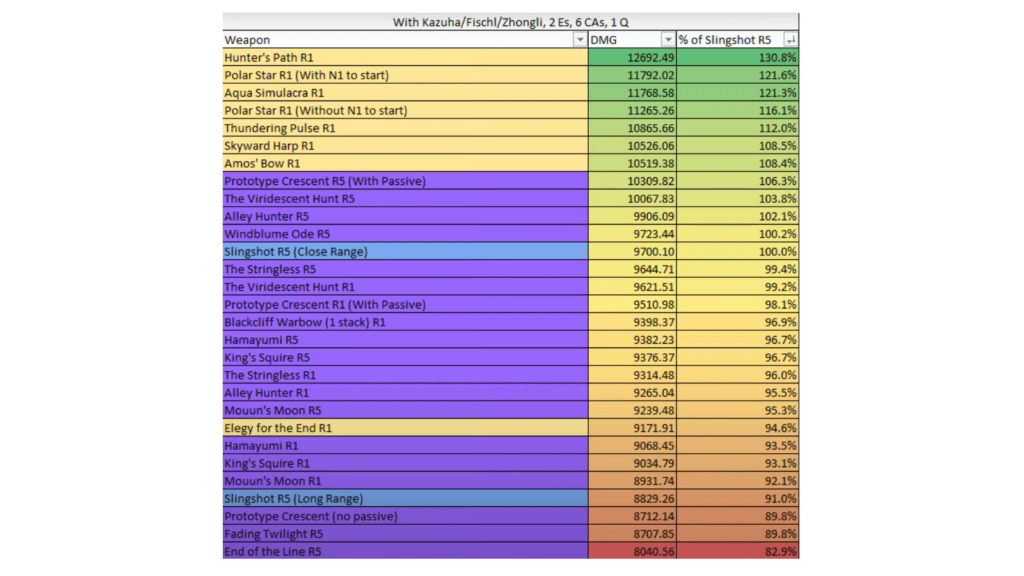Click the DMG value 11265.26
The width and height of the screenshot is (1024, 576).
click(x=632, y=110)
